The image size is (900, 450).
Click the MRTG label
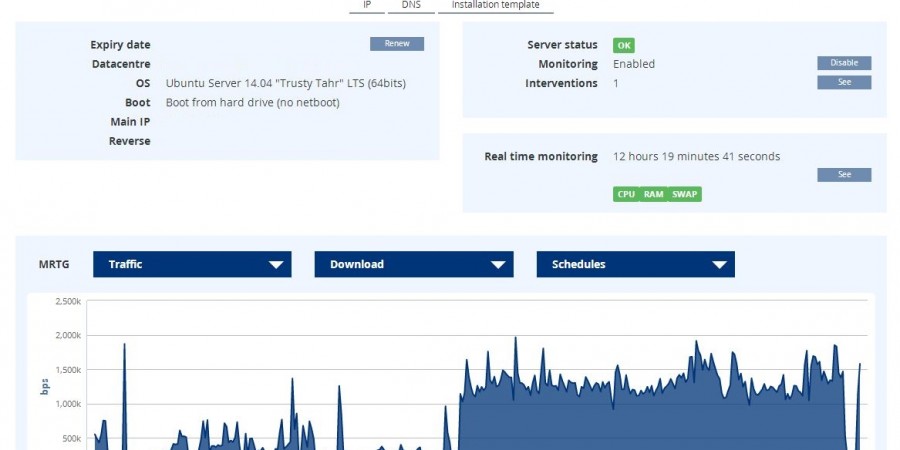point(54,264)
